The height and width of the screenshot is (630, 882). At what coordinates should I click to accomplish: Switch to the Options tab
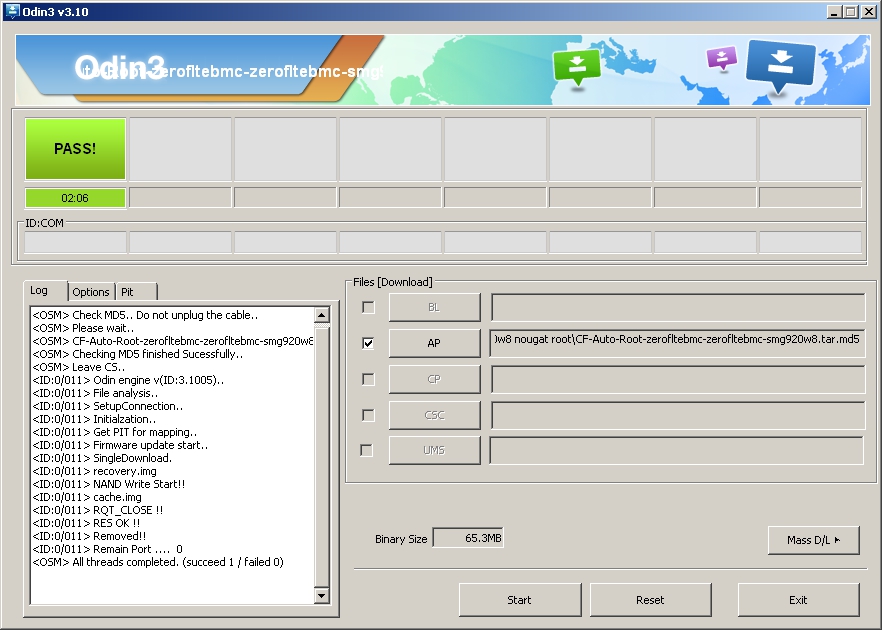[x=91, y=292]
